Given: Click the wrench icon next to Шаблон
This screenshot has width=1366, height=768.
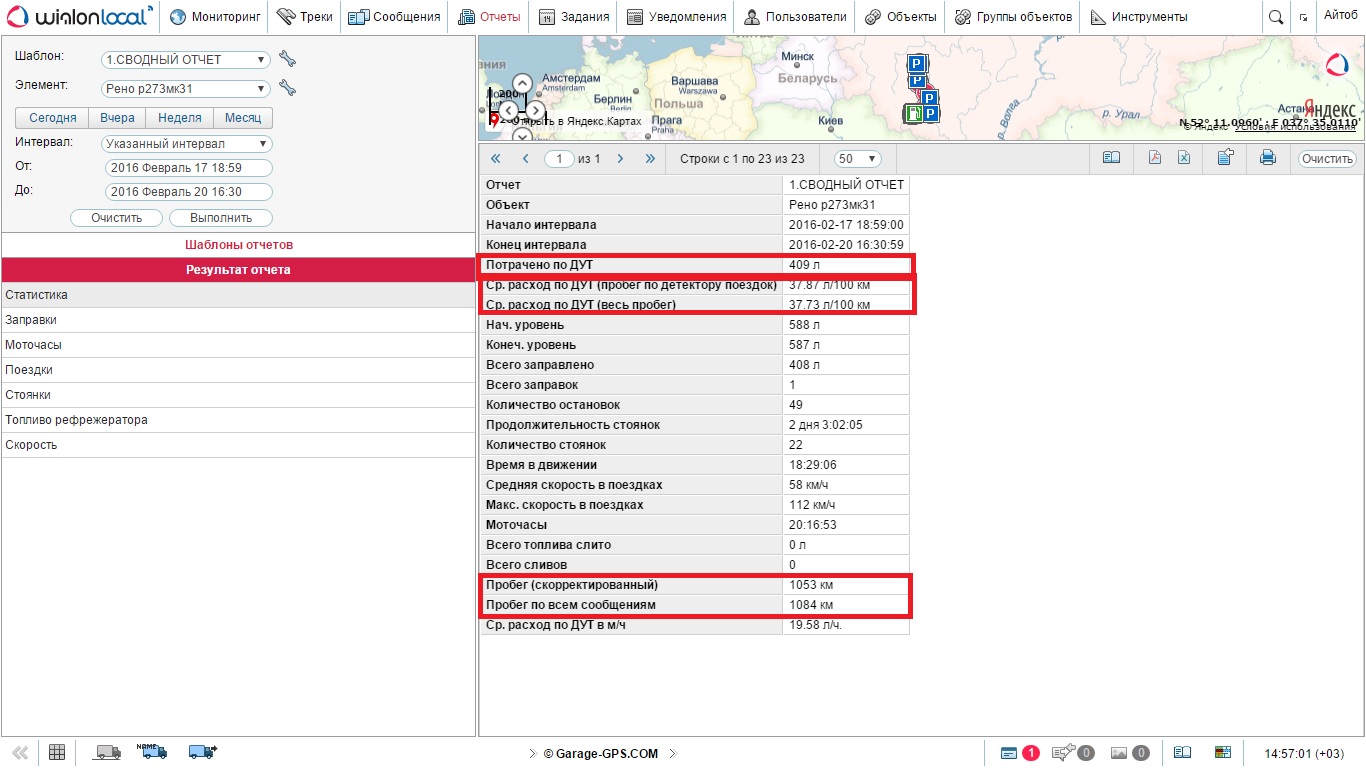Looking at the screenshot, I should (287, 59).
